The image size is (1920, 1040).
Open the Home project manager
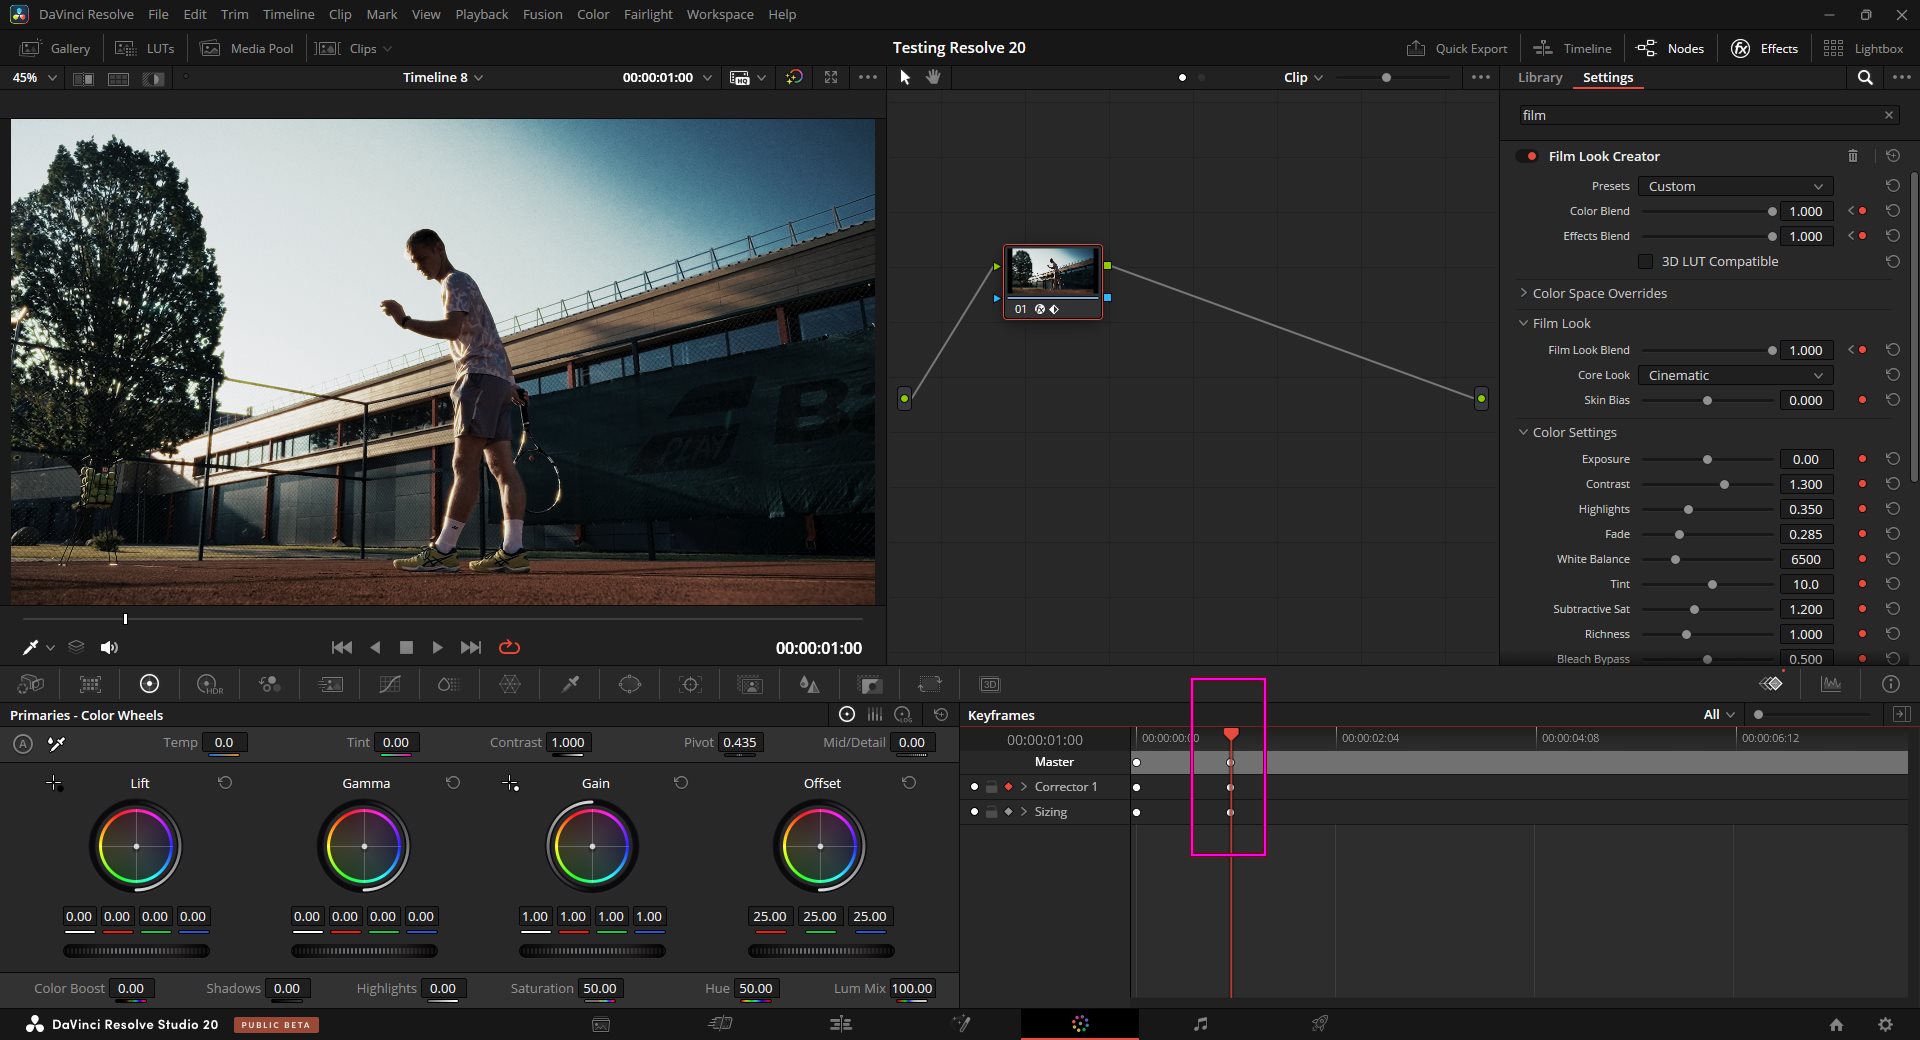(x=1836, y=1024)
